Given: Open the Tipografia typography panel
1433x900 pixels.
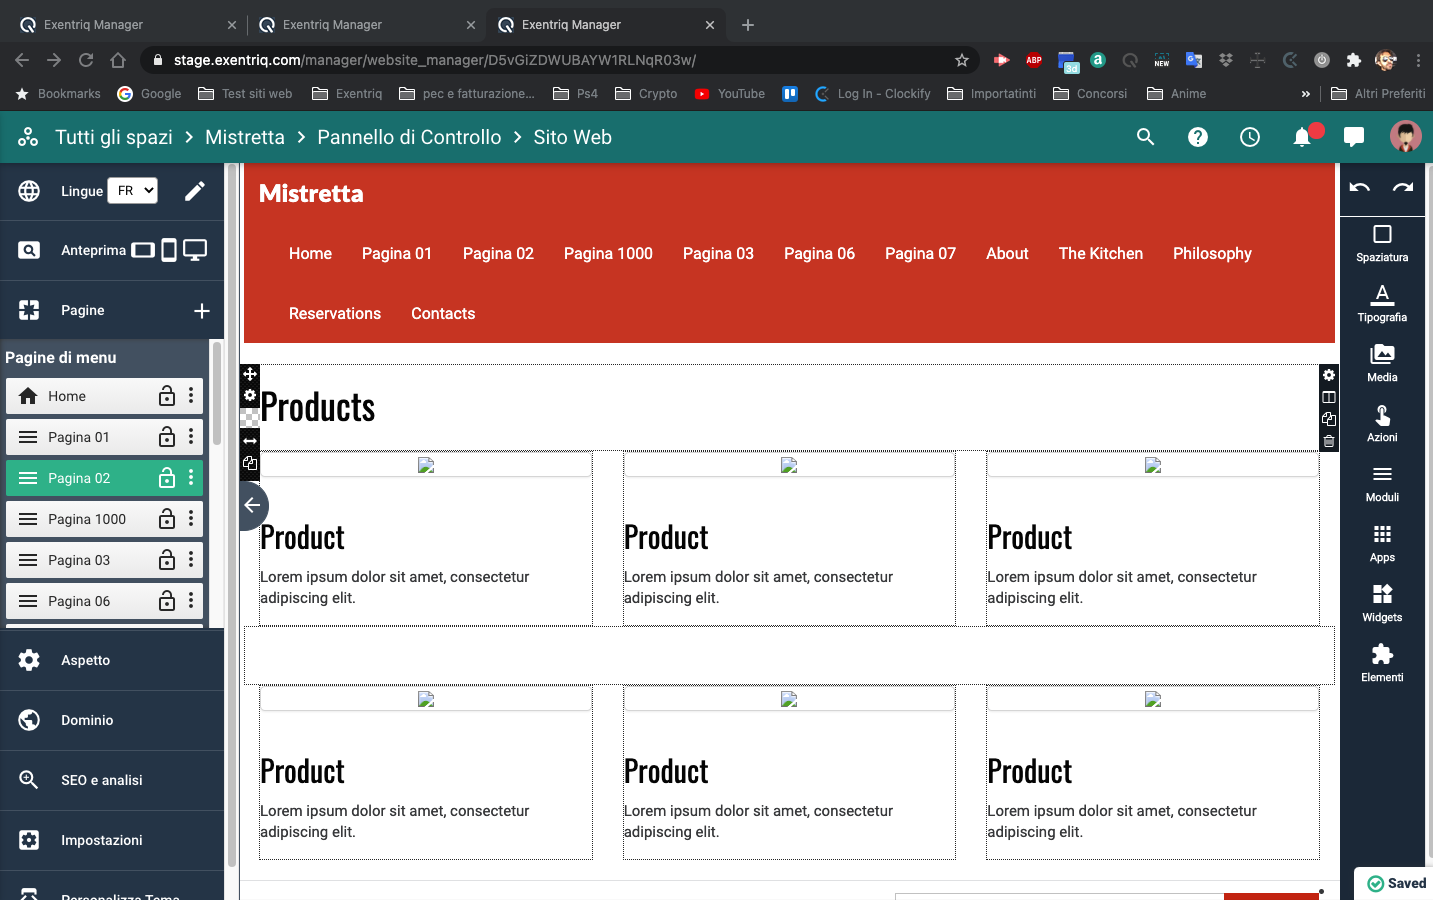Looking at the screenshot, I should pos(1382,303).
